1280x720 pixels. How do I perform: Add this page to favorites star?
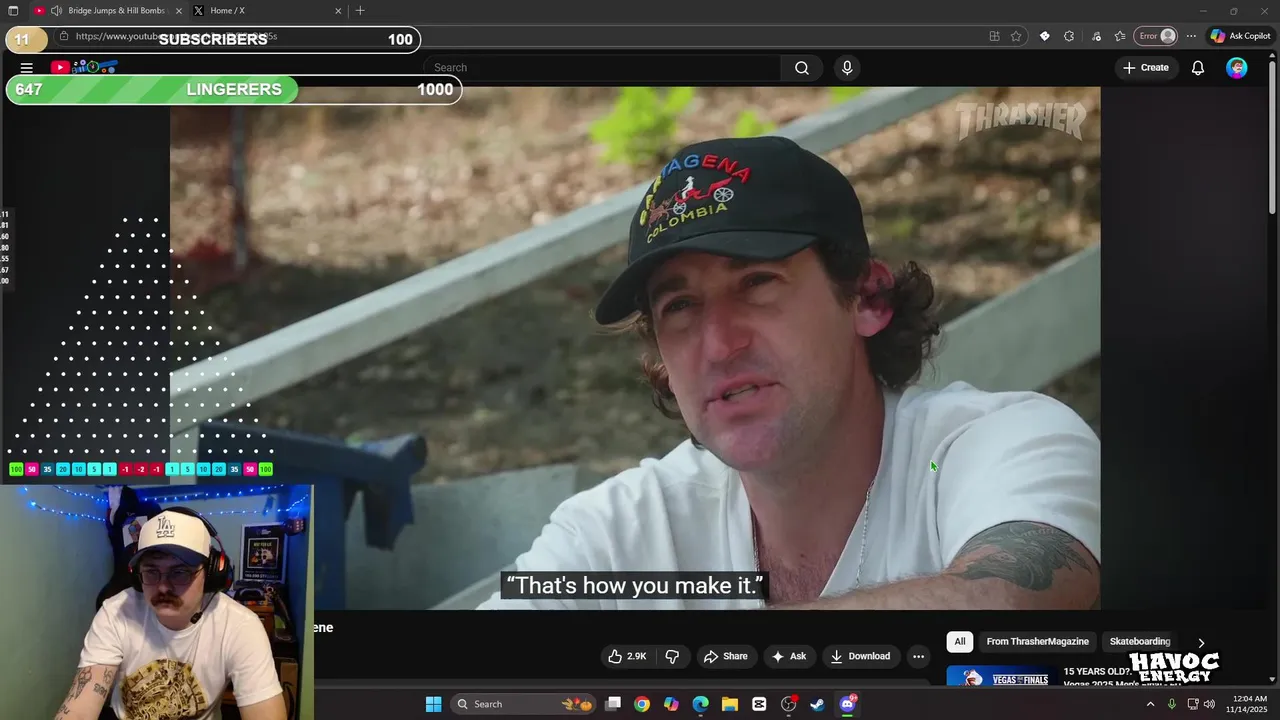(x=1016, y=36)
